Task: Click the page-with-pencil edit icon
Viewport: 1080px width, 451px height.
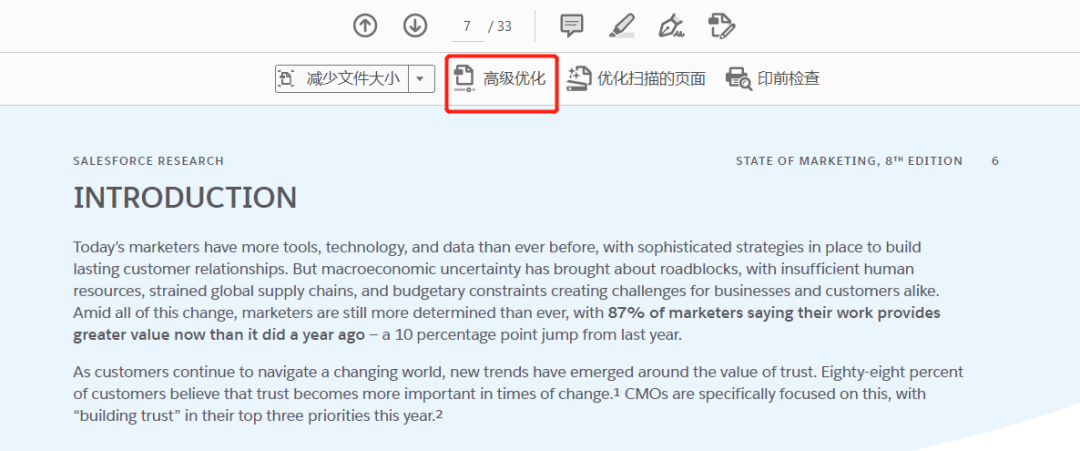Action: [720, 26]
